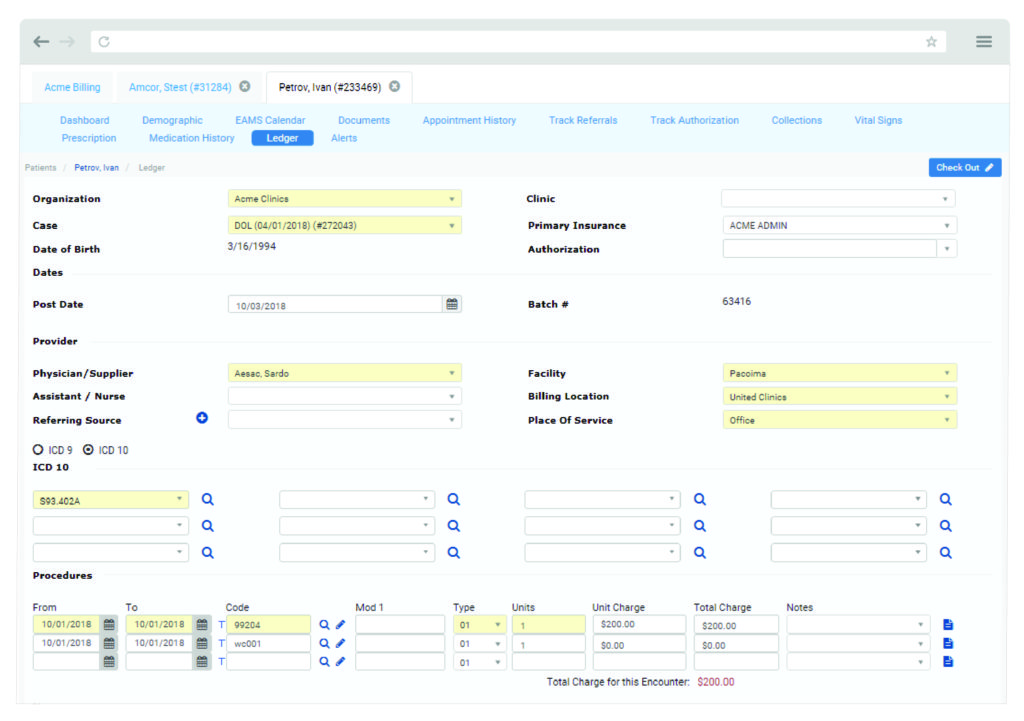Viewport: 1024px width, 721px height.
Task: Open the Case dropdown DOL (04/01/2018)
Action: 345,225
